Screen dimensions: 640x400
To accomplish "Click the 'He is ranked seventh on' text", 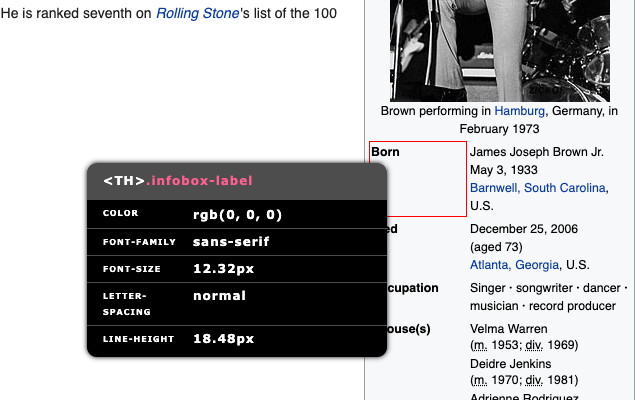I will point(76,13).
